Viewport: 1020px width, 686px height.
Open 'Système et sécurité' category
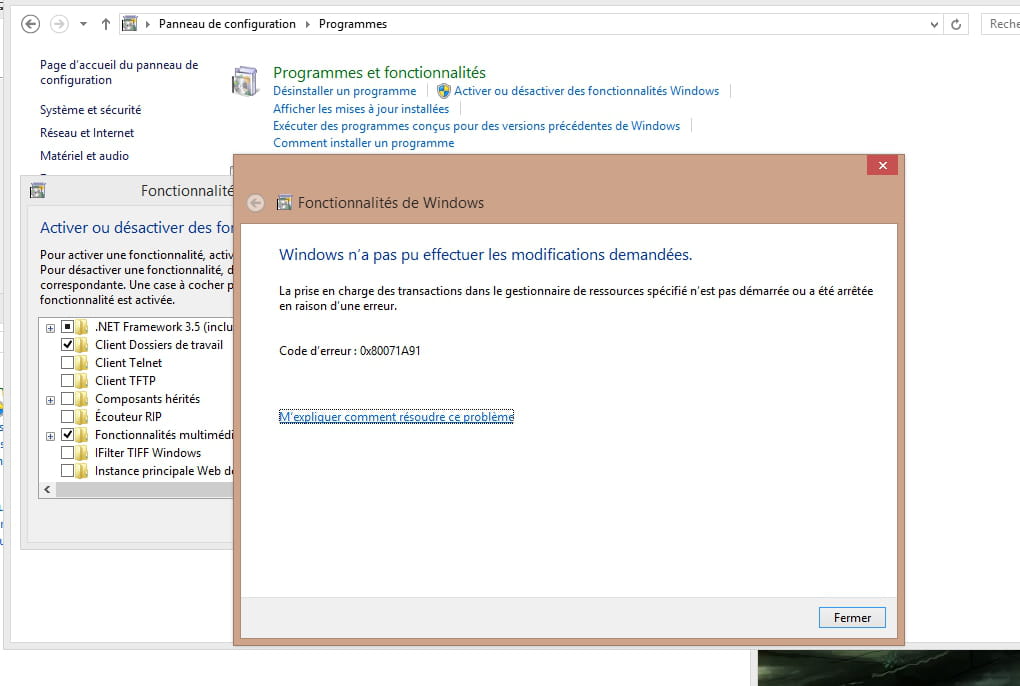[x=90, y=110]
